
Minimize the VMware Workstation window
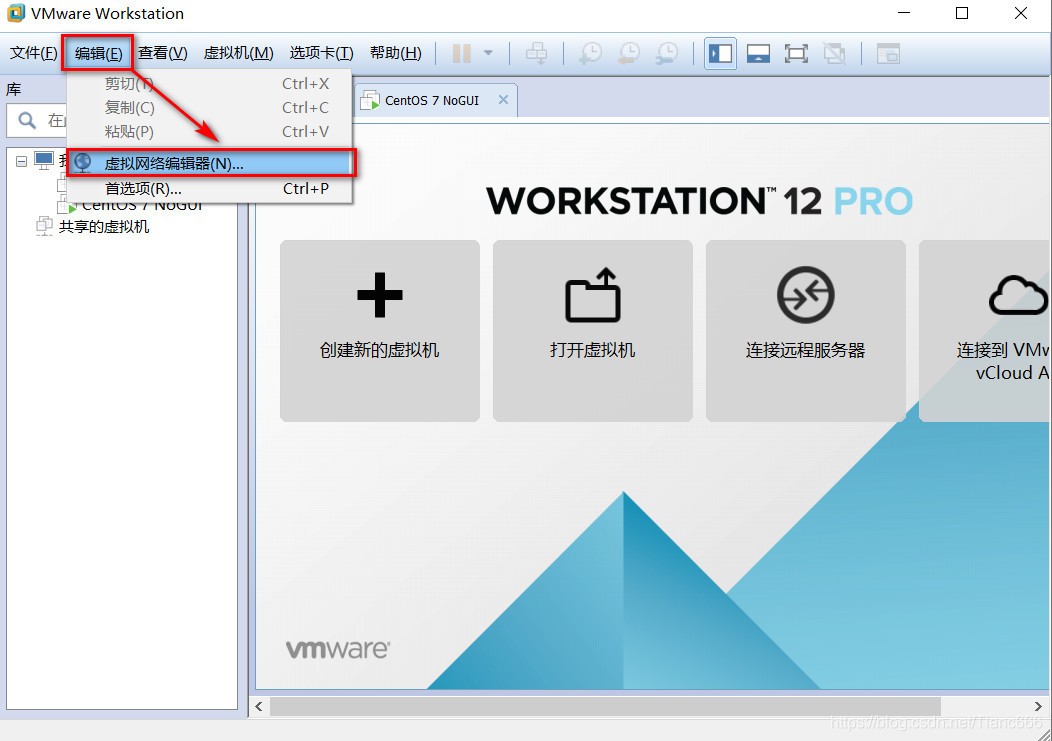[x=904, y=13]
